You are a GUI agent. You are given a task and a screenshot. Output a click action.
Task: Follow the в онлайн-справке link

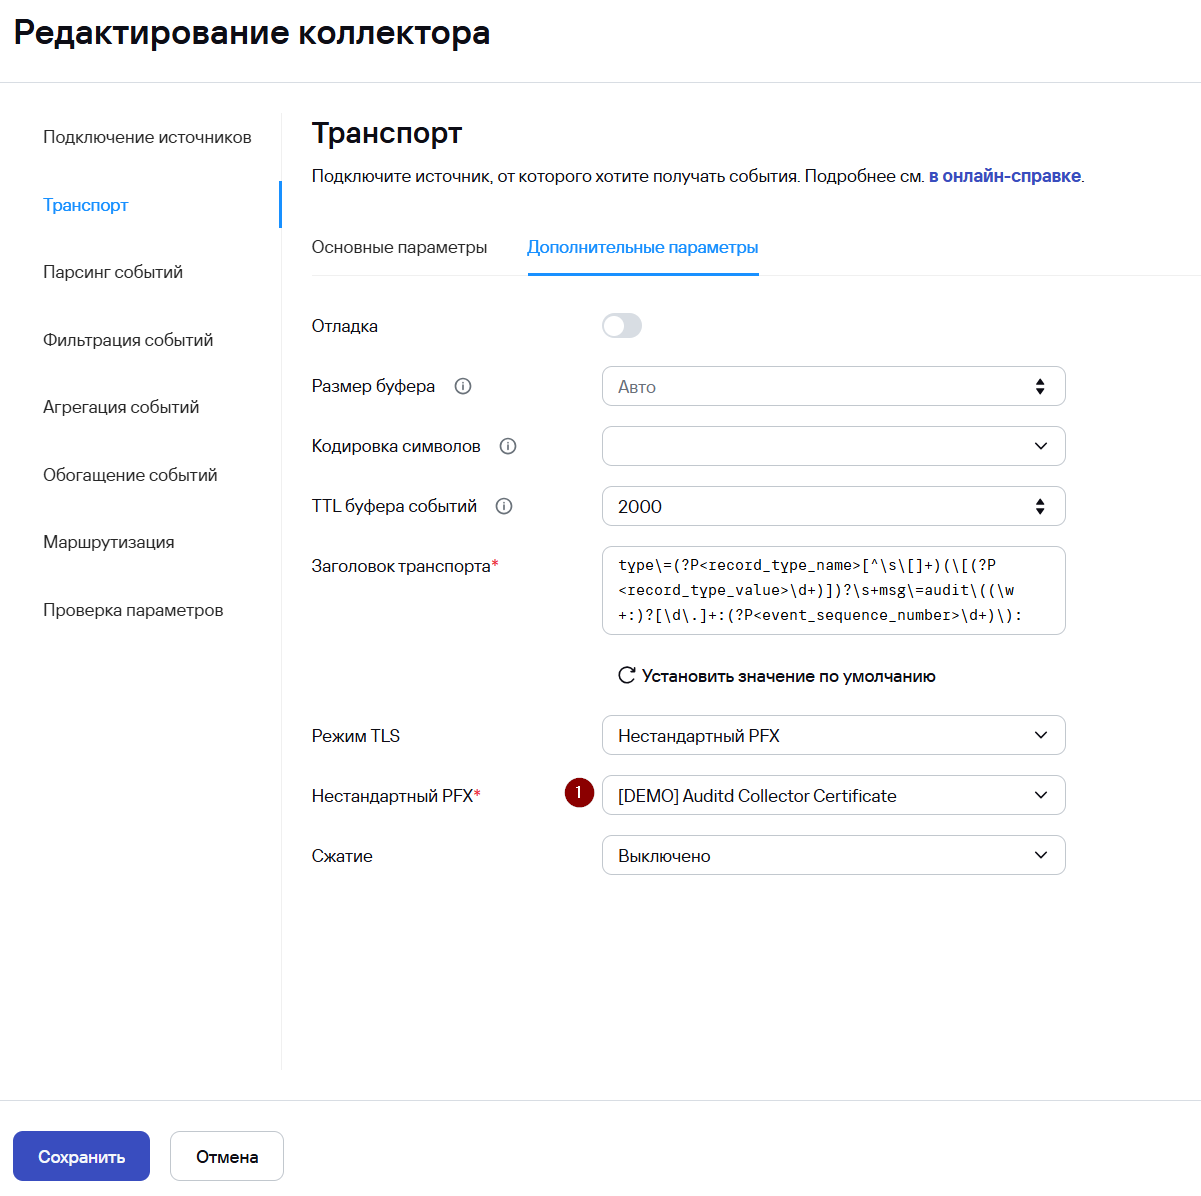[x=1004, y=176]
